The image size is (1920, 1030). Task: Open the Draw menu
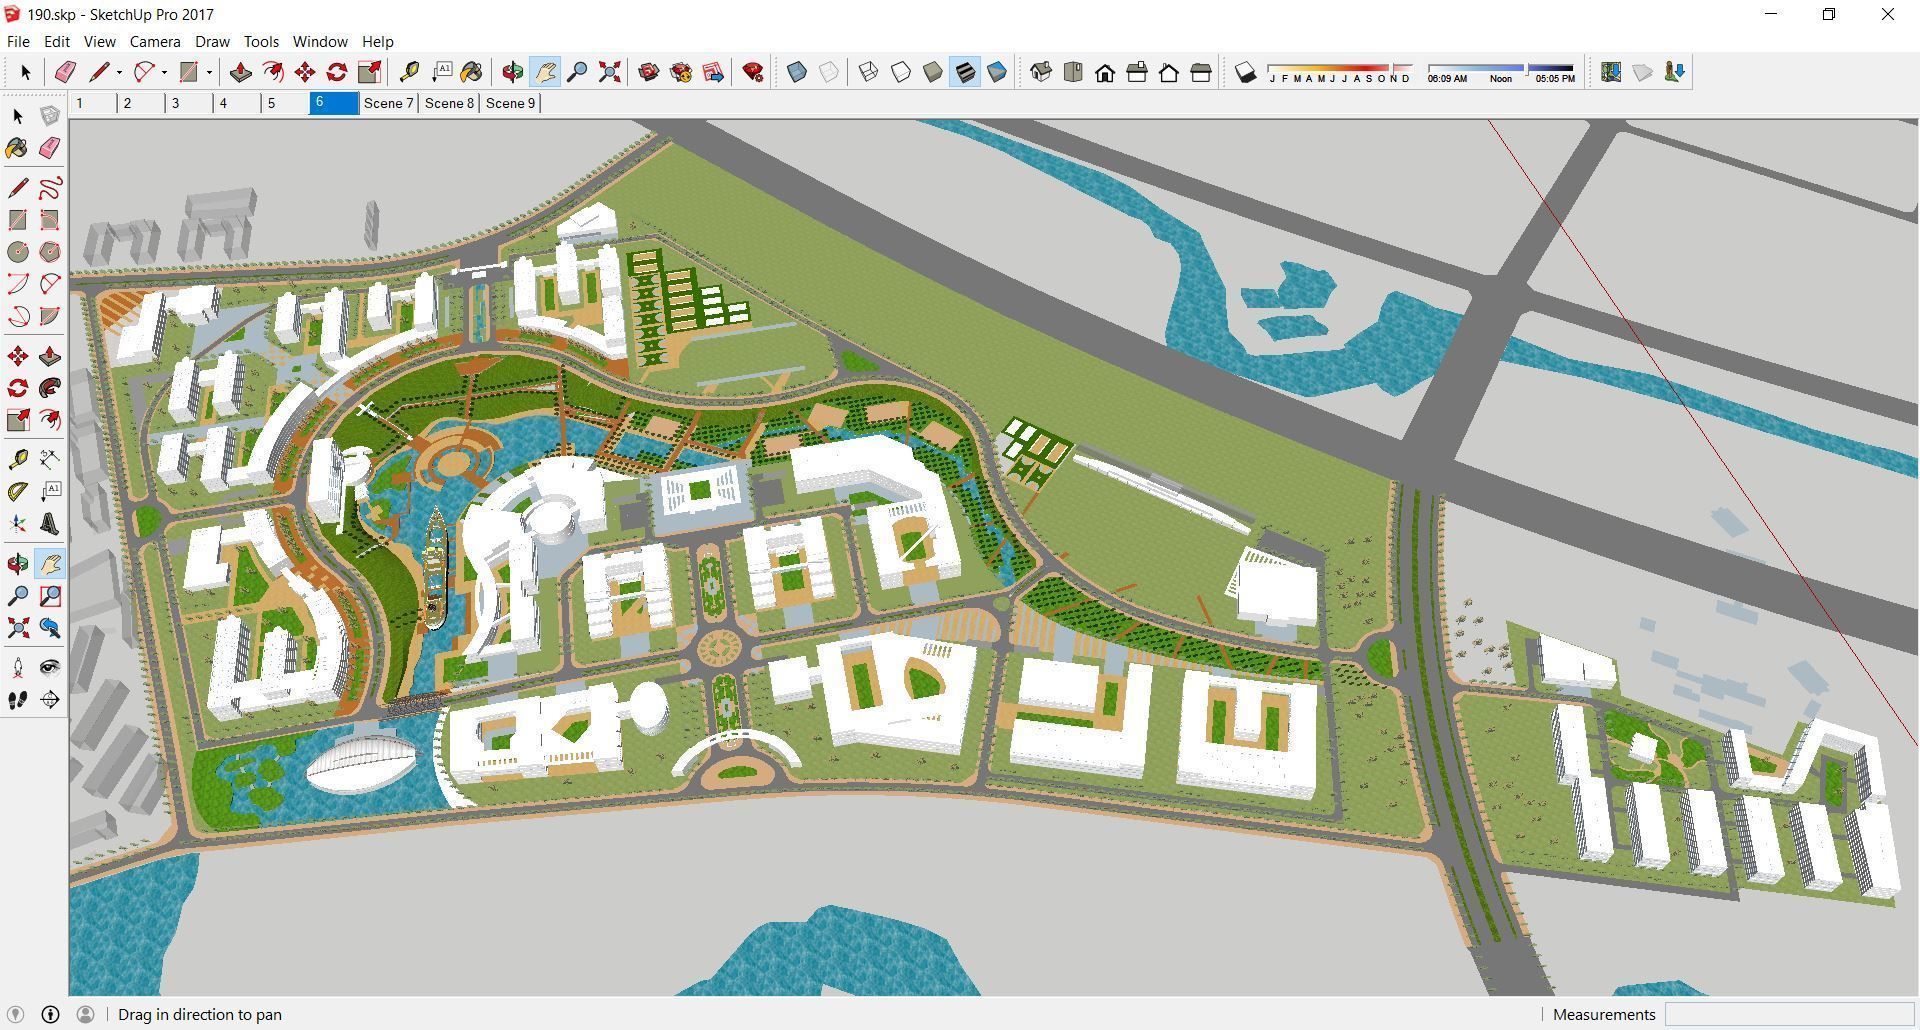click(212, 42)
